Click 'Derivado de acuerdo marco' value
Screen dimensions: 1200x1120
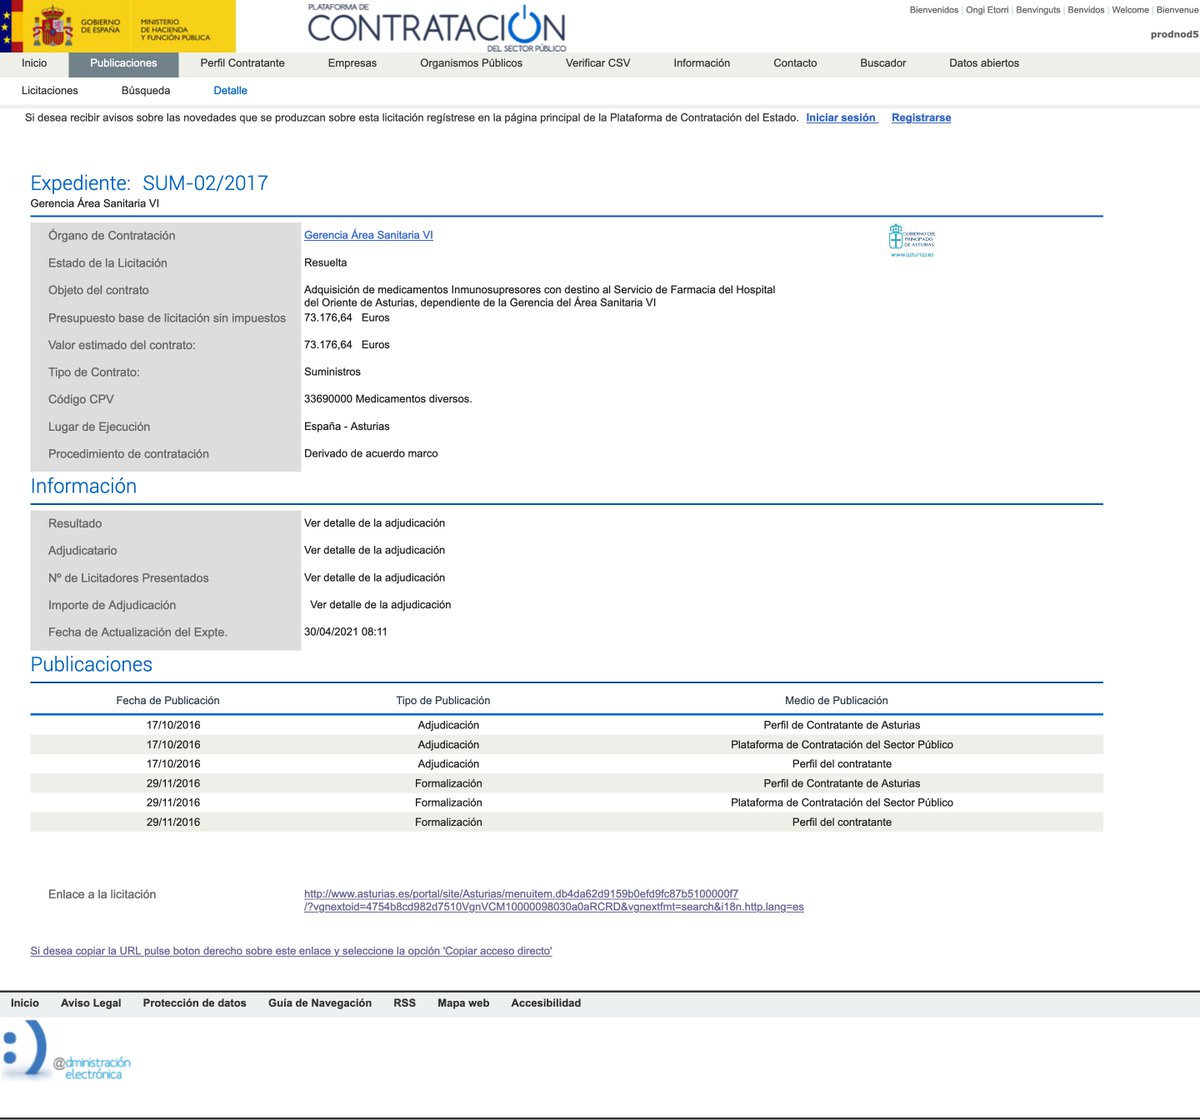click(371, 453)
